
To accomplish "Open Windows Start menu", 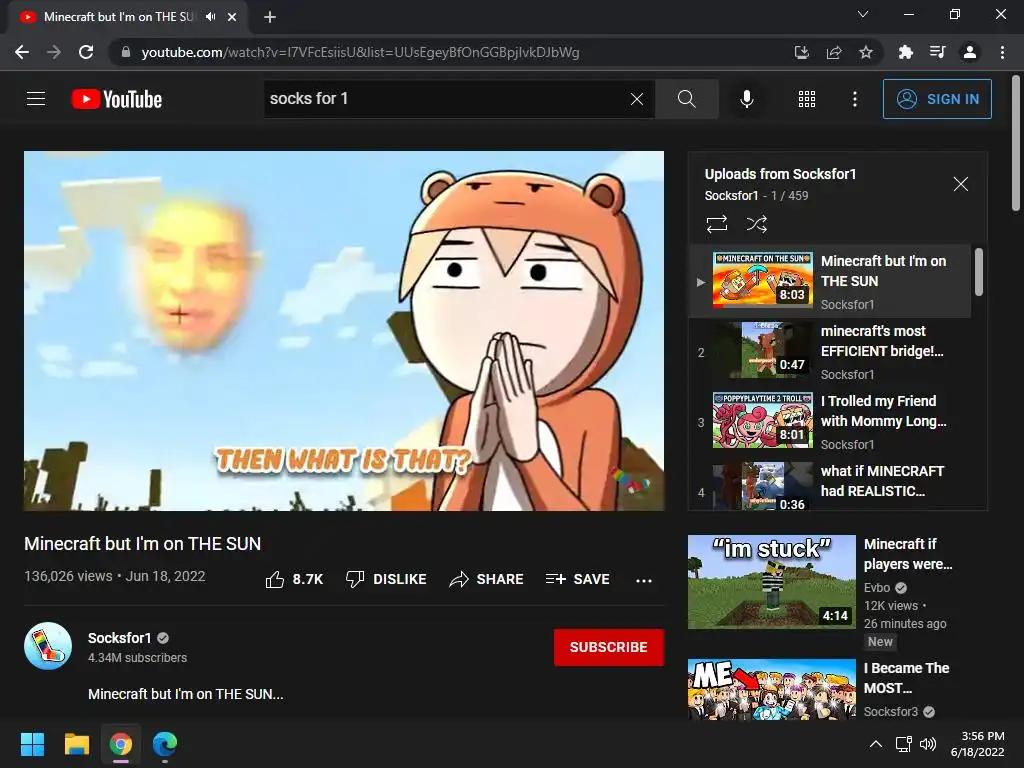I will click(32, 744).
